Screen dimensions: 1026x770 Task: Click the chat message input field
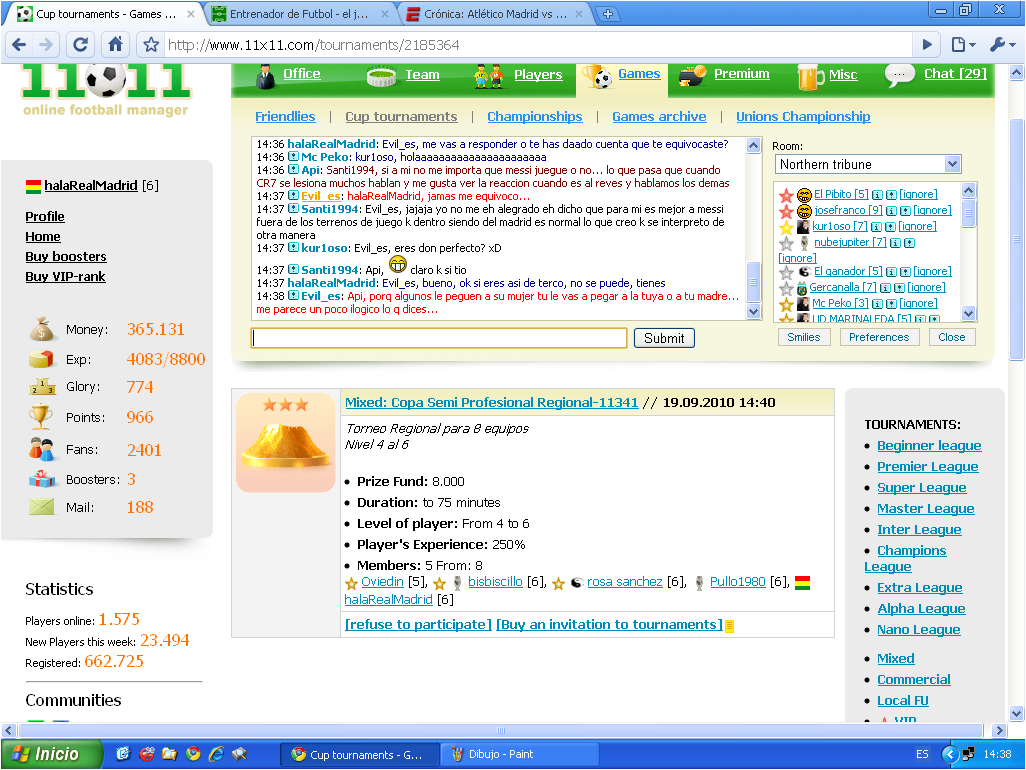click(438, 338)
